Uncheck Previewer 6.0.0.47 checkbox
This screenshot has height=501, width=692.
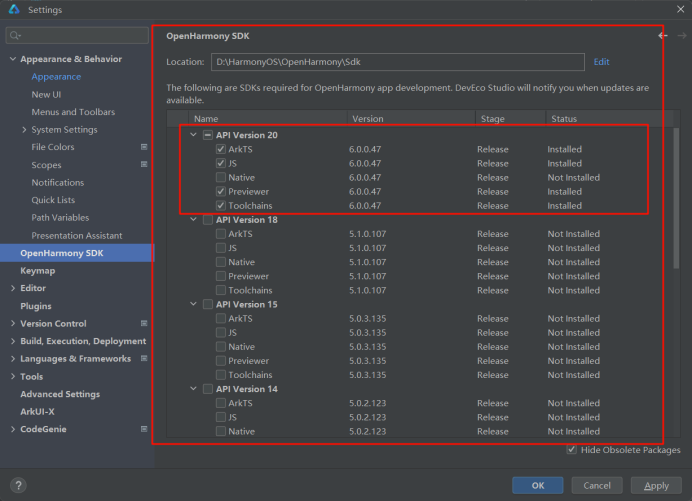[221, 192]
